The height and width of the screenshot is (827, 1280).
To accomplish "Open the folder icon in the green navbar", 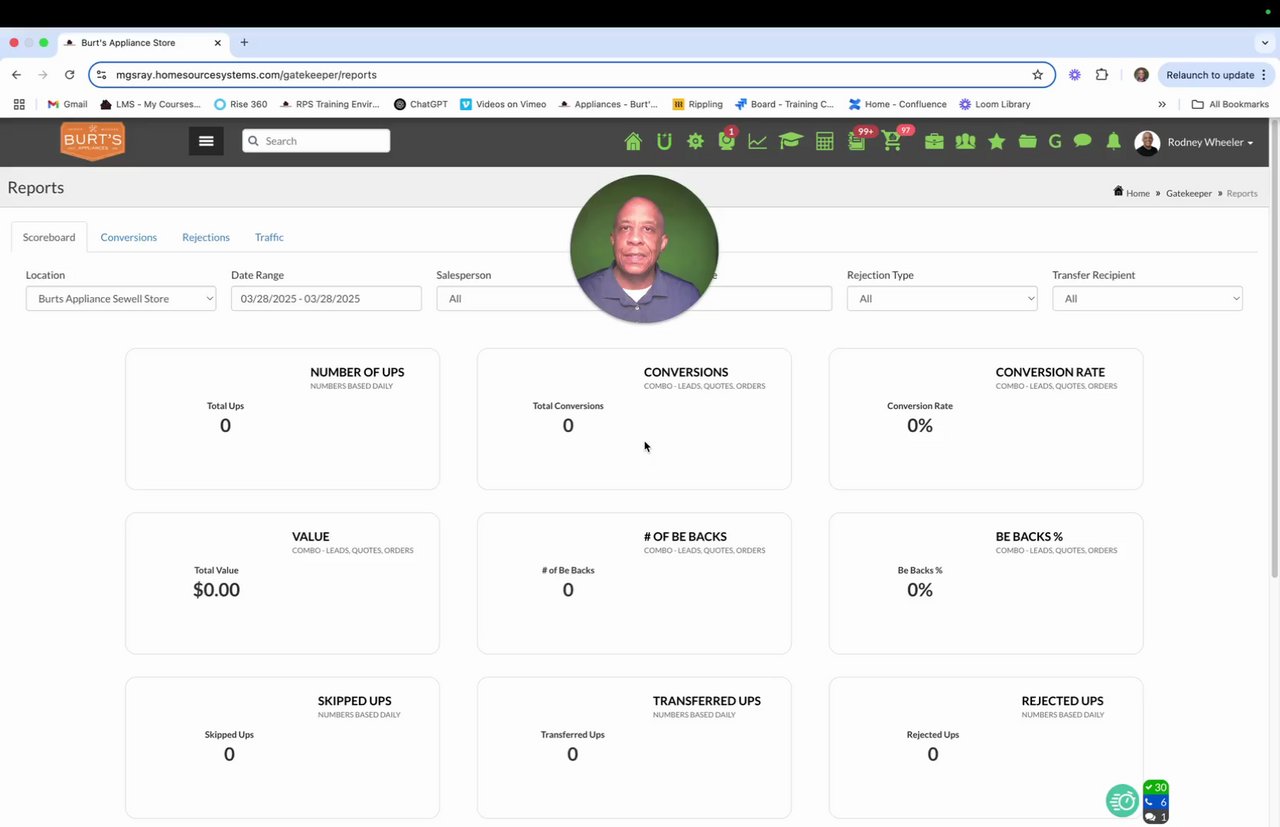I will [x=1028, y=142].
